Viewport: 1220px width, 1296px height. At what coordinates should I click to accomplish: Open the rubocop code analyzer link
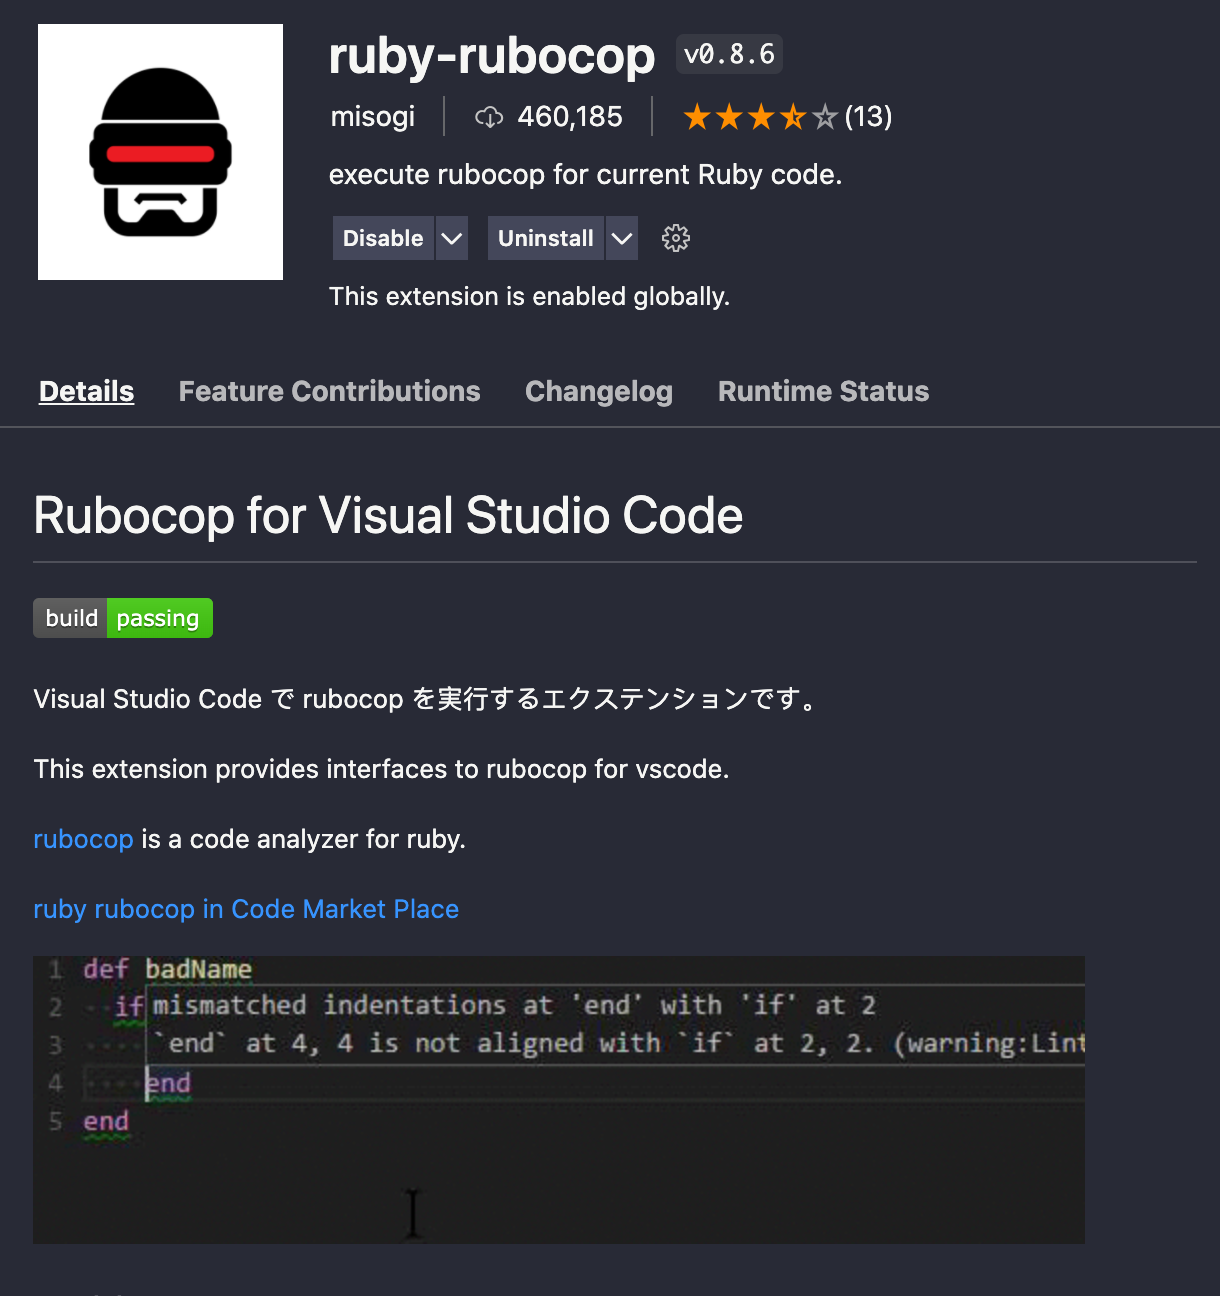[x=83, y=839]
